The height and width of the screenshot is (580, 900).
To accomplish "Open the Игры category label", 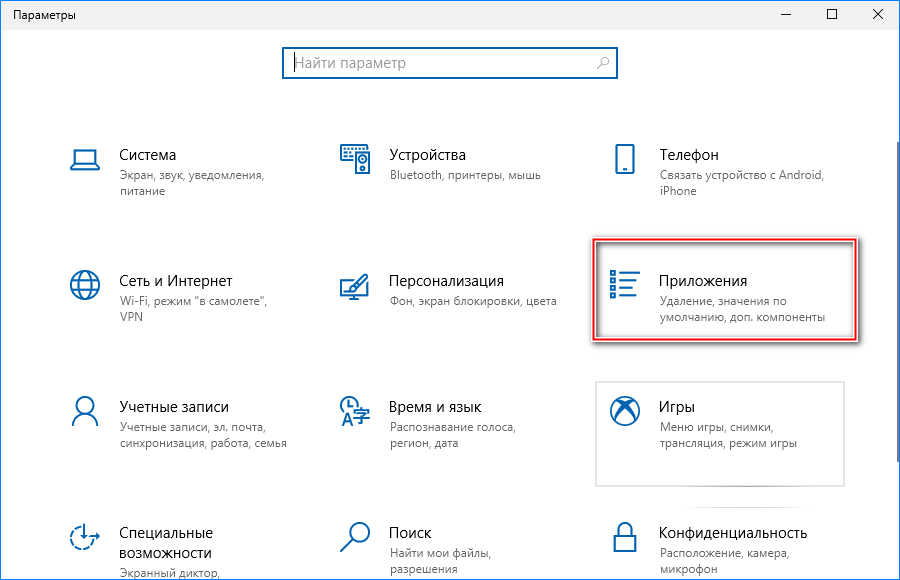I will 677,407.
